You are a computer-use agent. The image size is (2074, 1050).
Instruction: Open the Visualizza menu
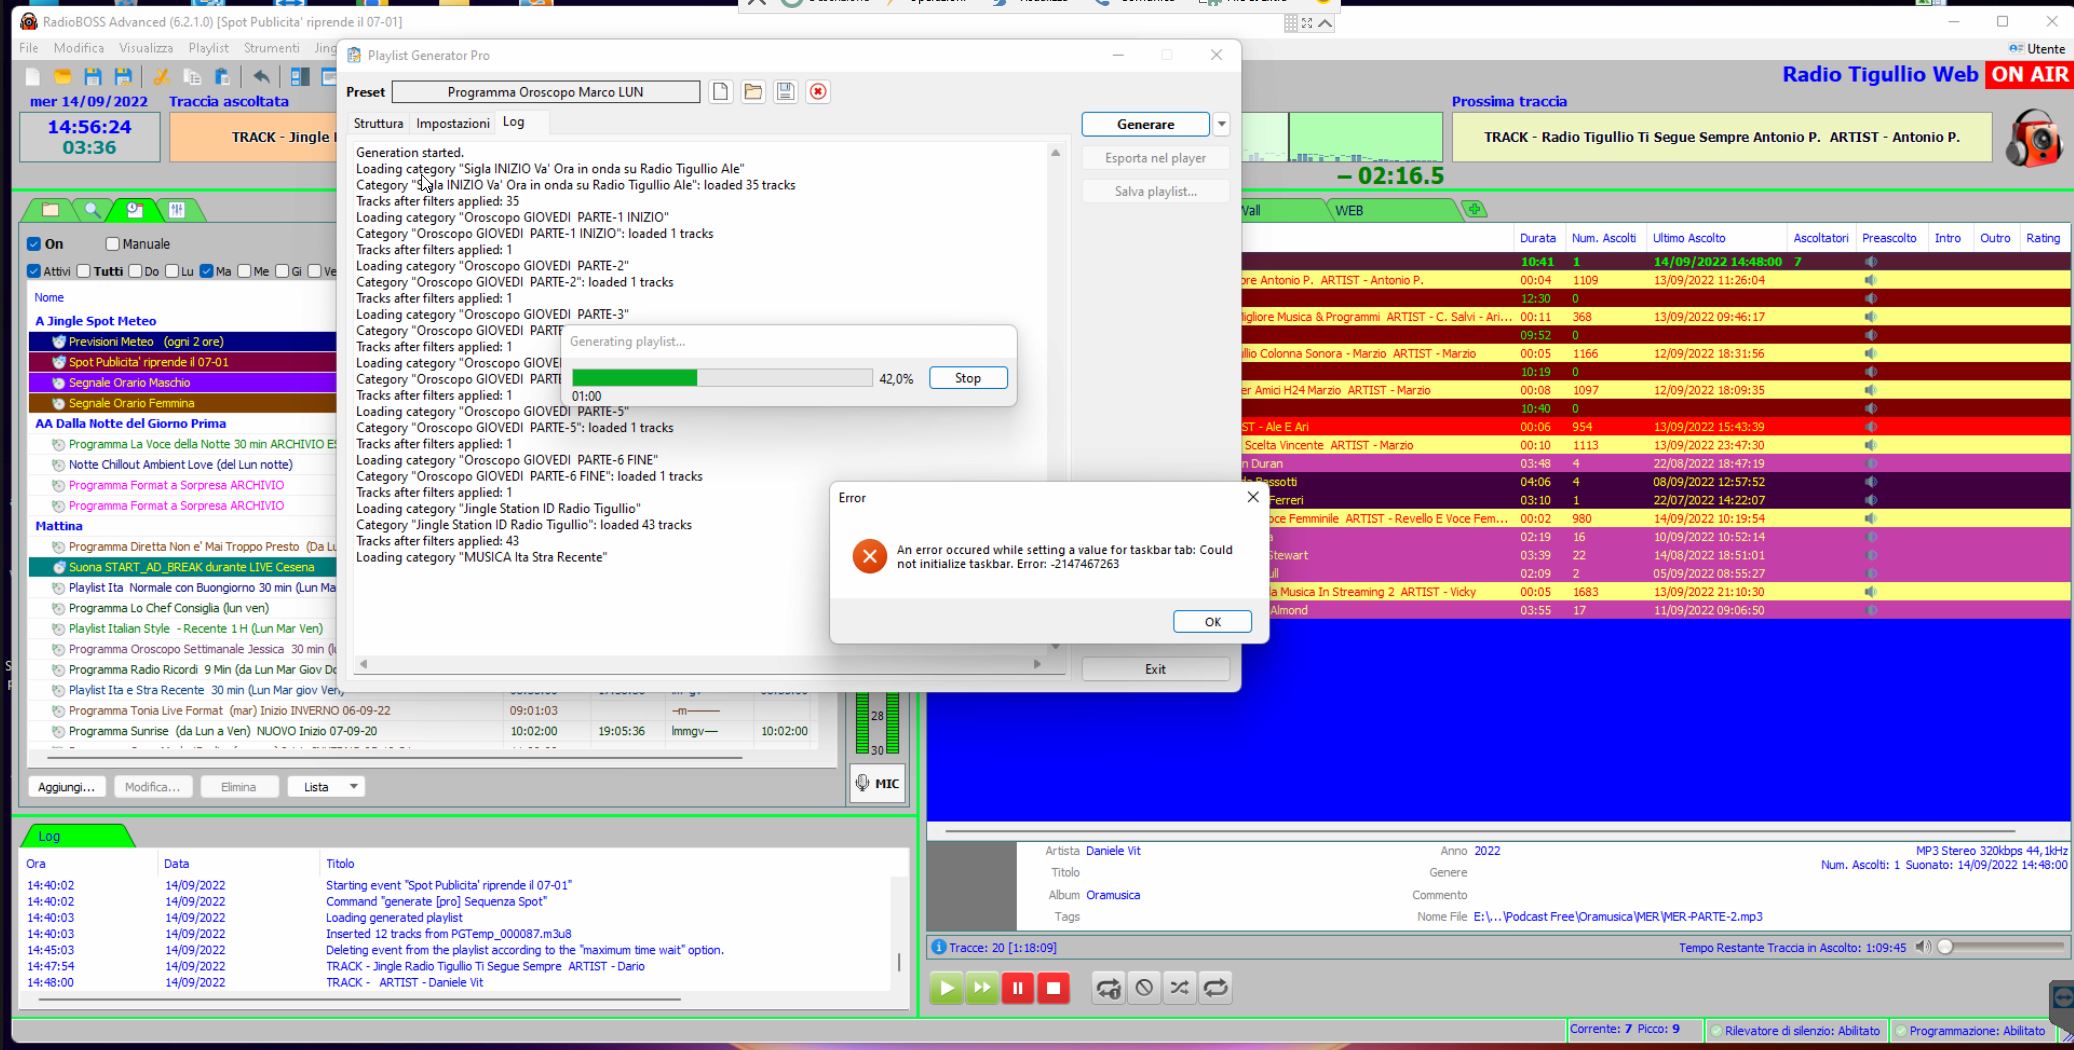(146, 48)
